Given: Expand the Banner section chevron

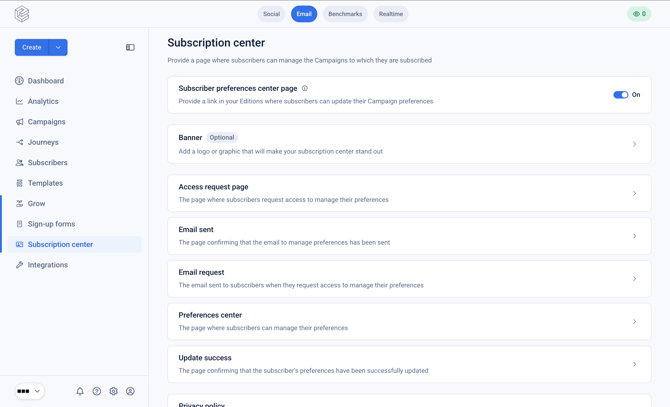Looking at the screenshot, I should click(x=635, y=144).
